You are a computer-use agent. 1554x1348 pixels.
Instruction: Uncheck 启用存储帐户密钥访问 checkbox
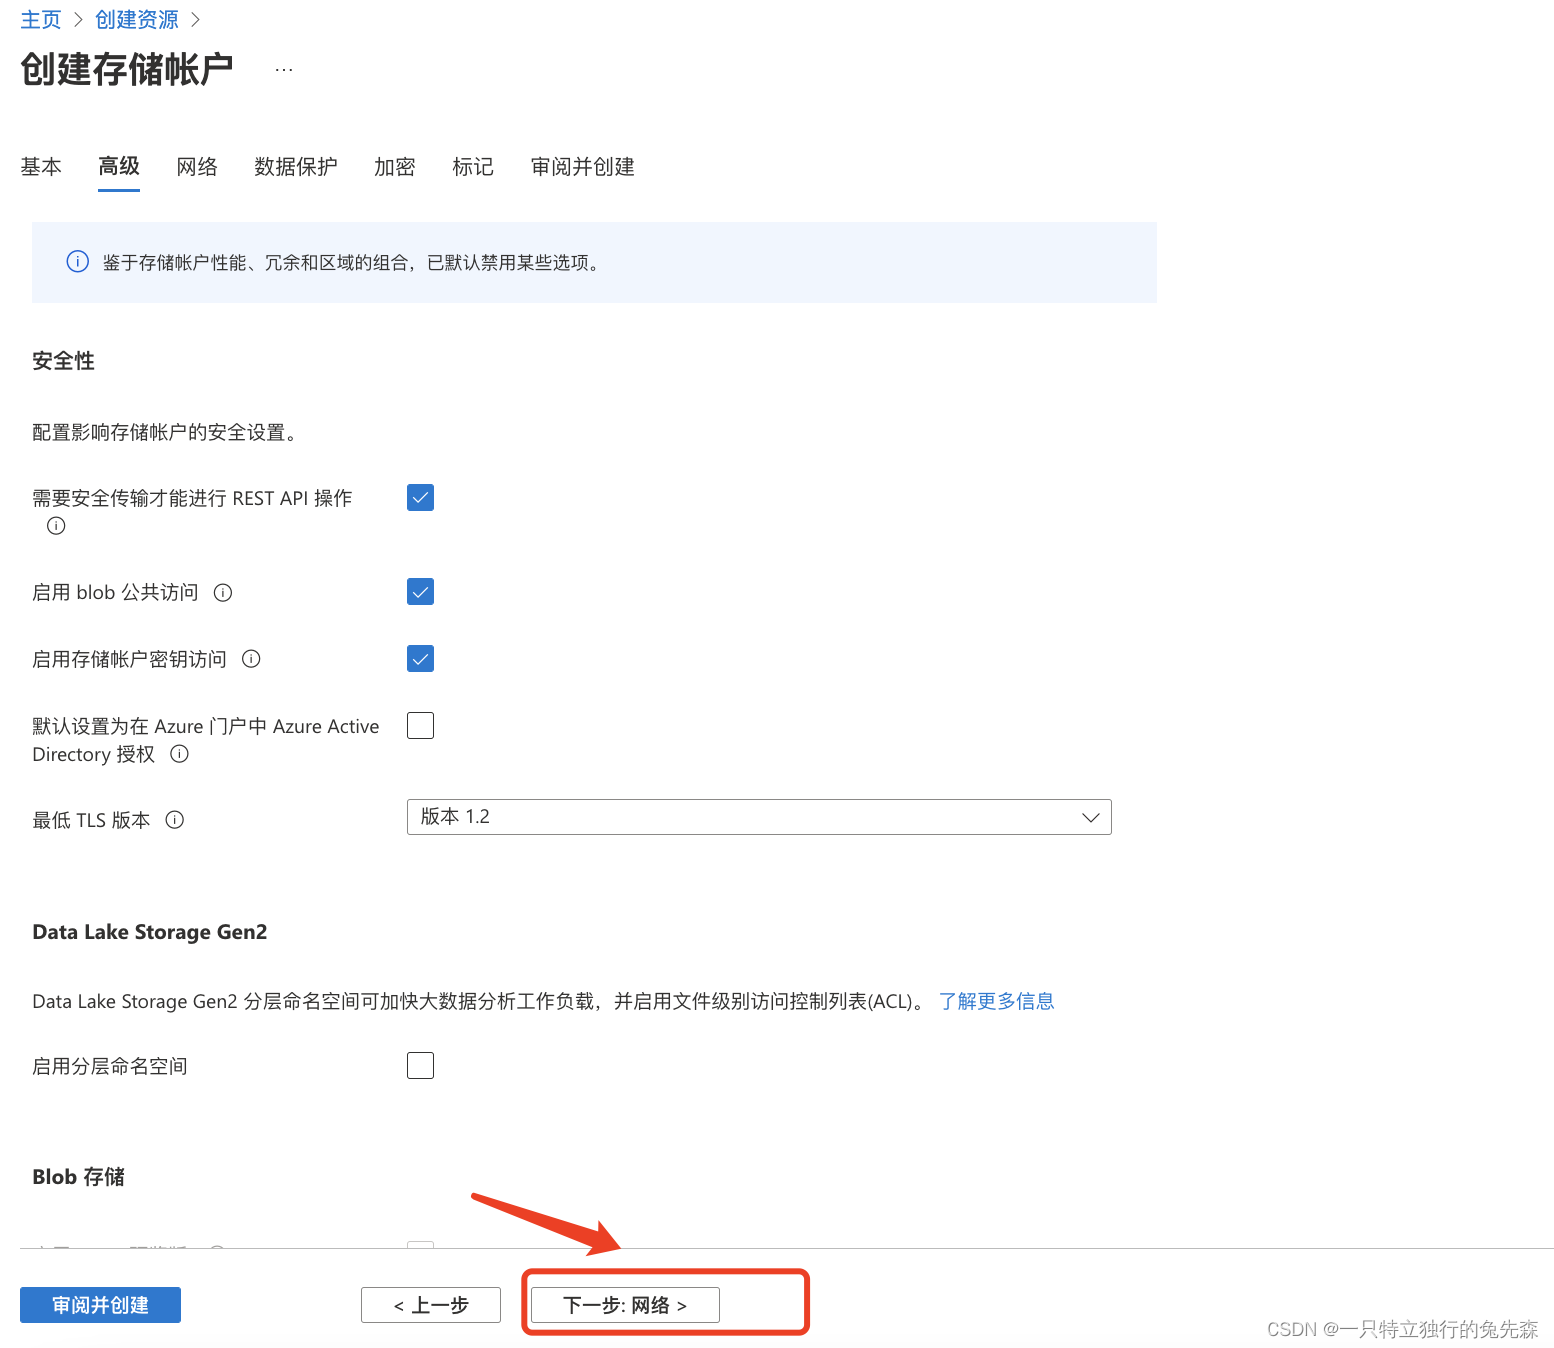(420, 659)
